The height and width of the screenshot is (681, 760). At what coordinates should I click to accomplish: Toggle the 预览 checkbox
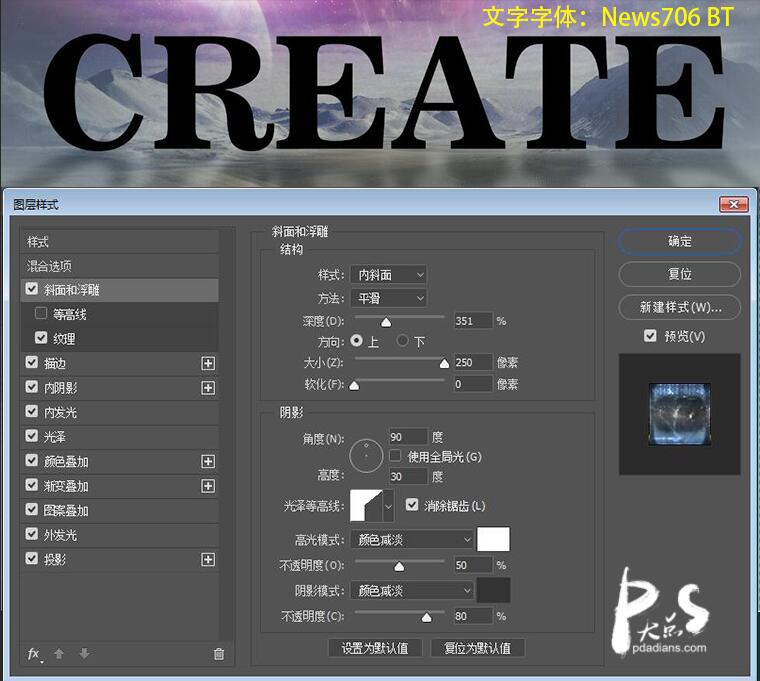650,335
